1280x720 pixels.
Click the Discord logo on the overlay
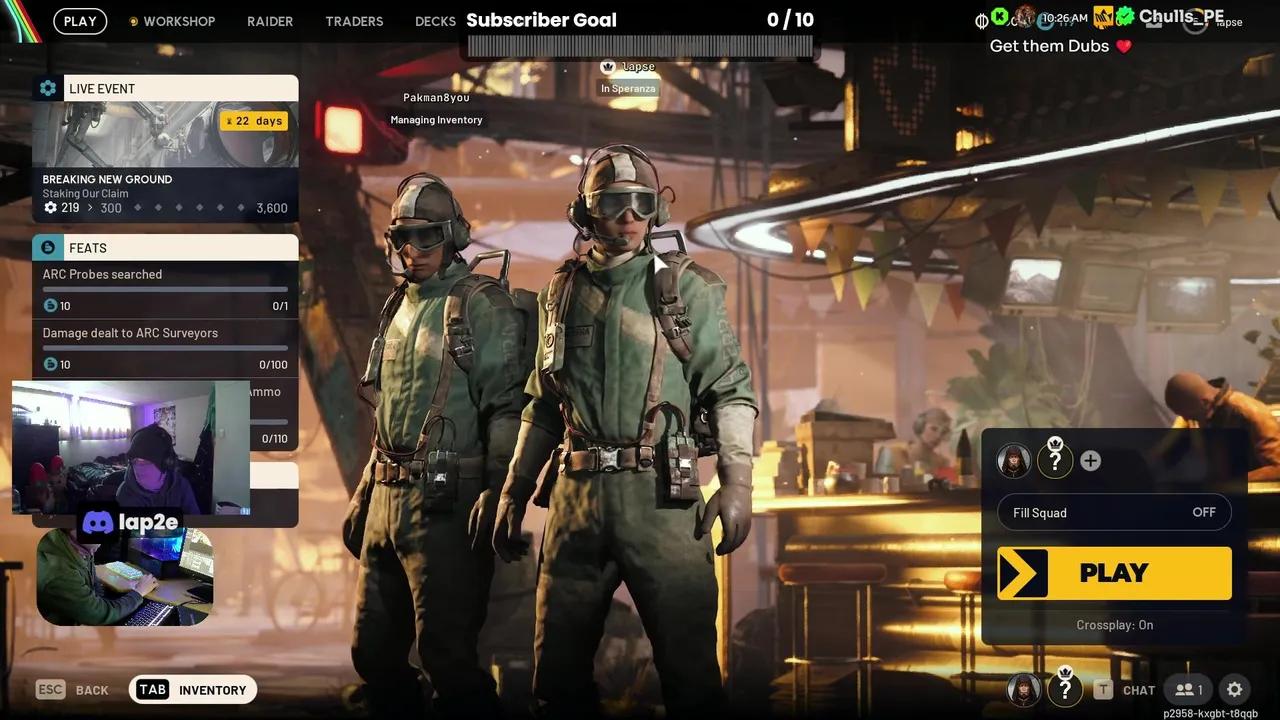[x=97, y=522]
